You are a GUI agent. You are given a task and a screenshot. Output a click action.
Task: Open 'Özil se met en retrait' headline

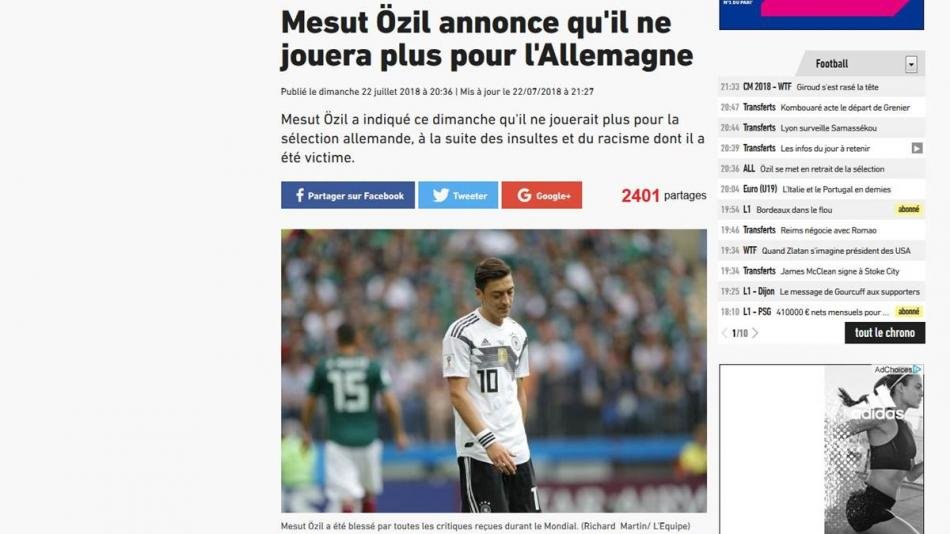click(822, 169)
